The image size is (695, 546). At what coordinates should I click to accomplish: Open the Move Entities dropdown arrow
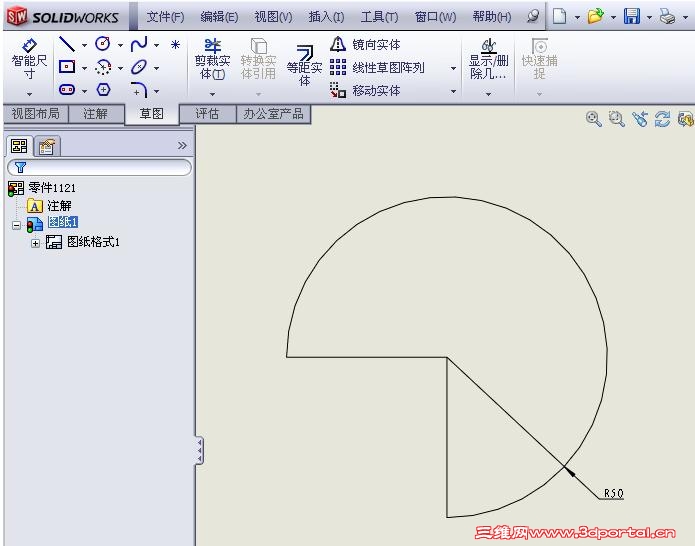pos(453,91)
